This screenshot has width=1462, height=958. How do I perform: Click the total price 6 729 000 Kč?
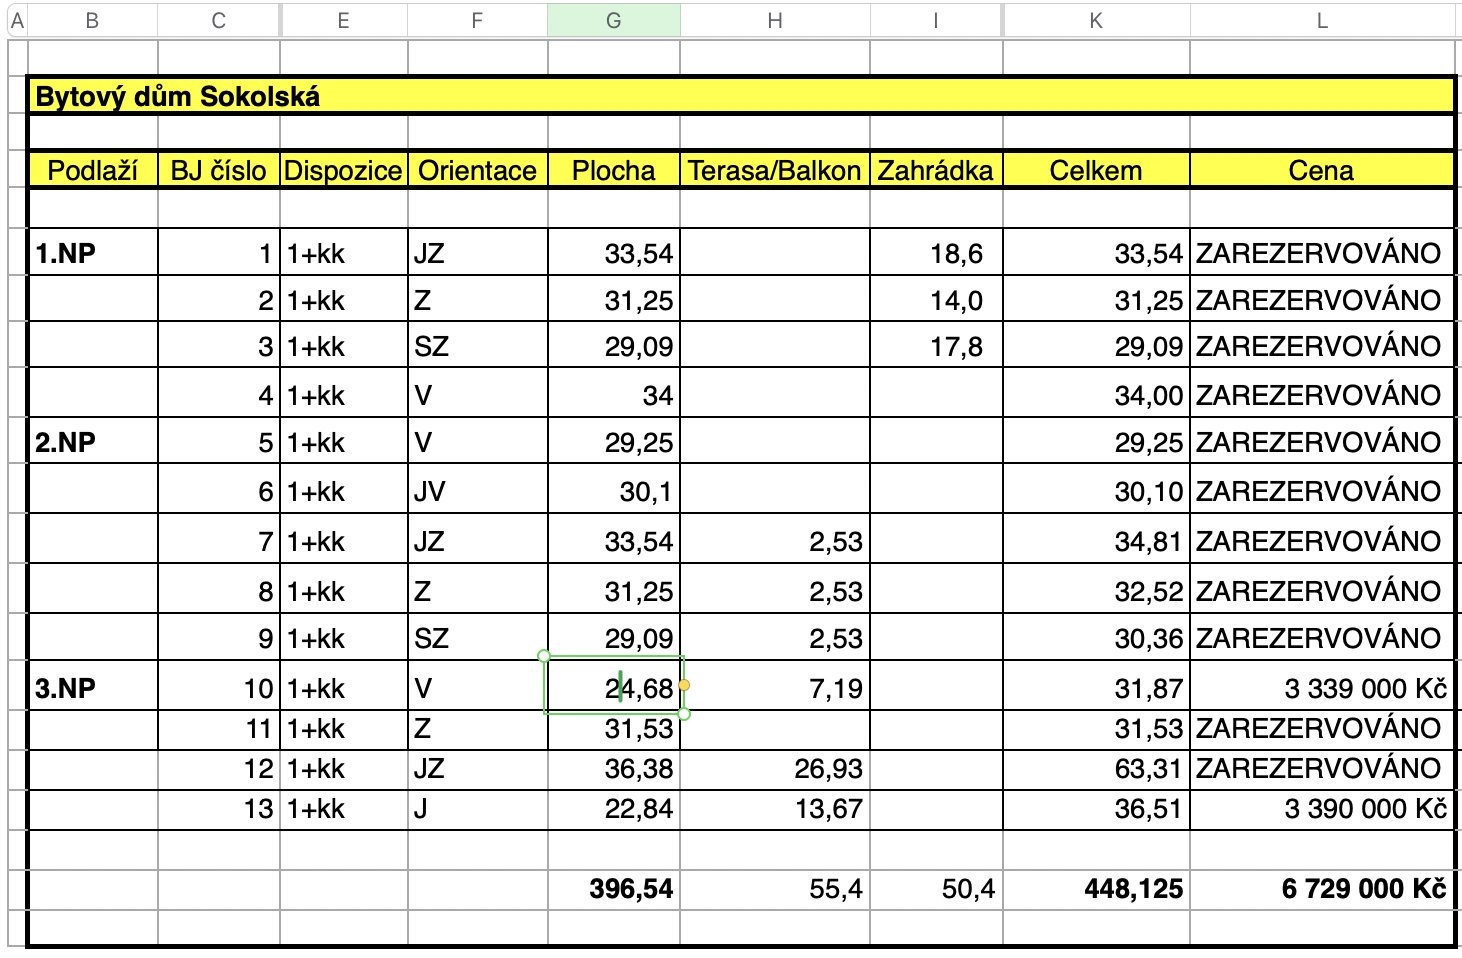(1362, 889)
